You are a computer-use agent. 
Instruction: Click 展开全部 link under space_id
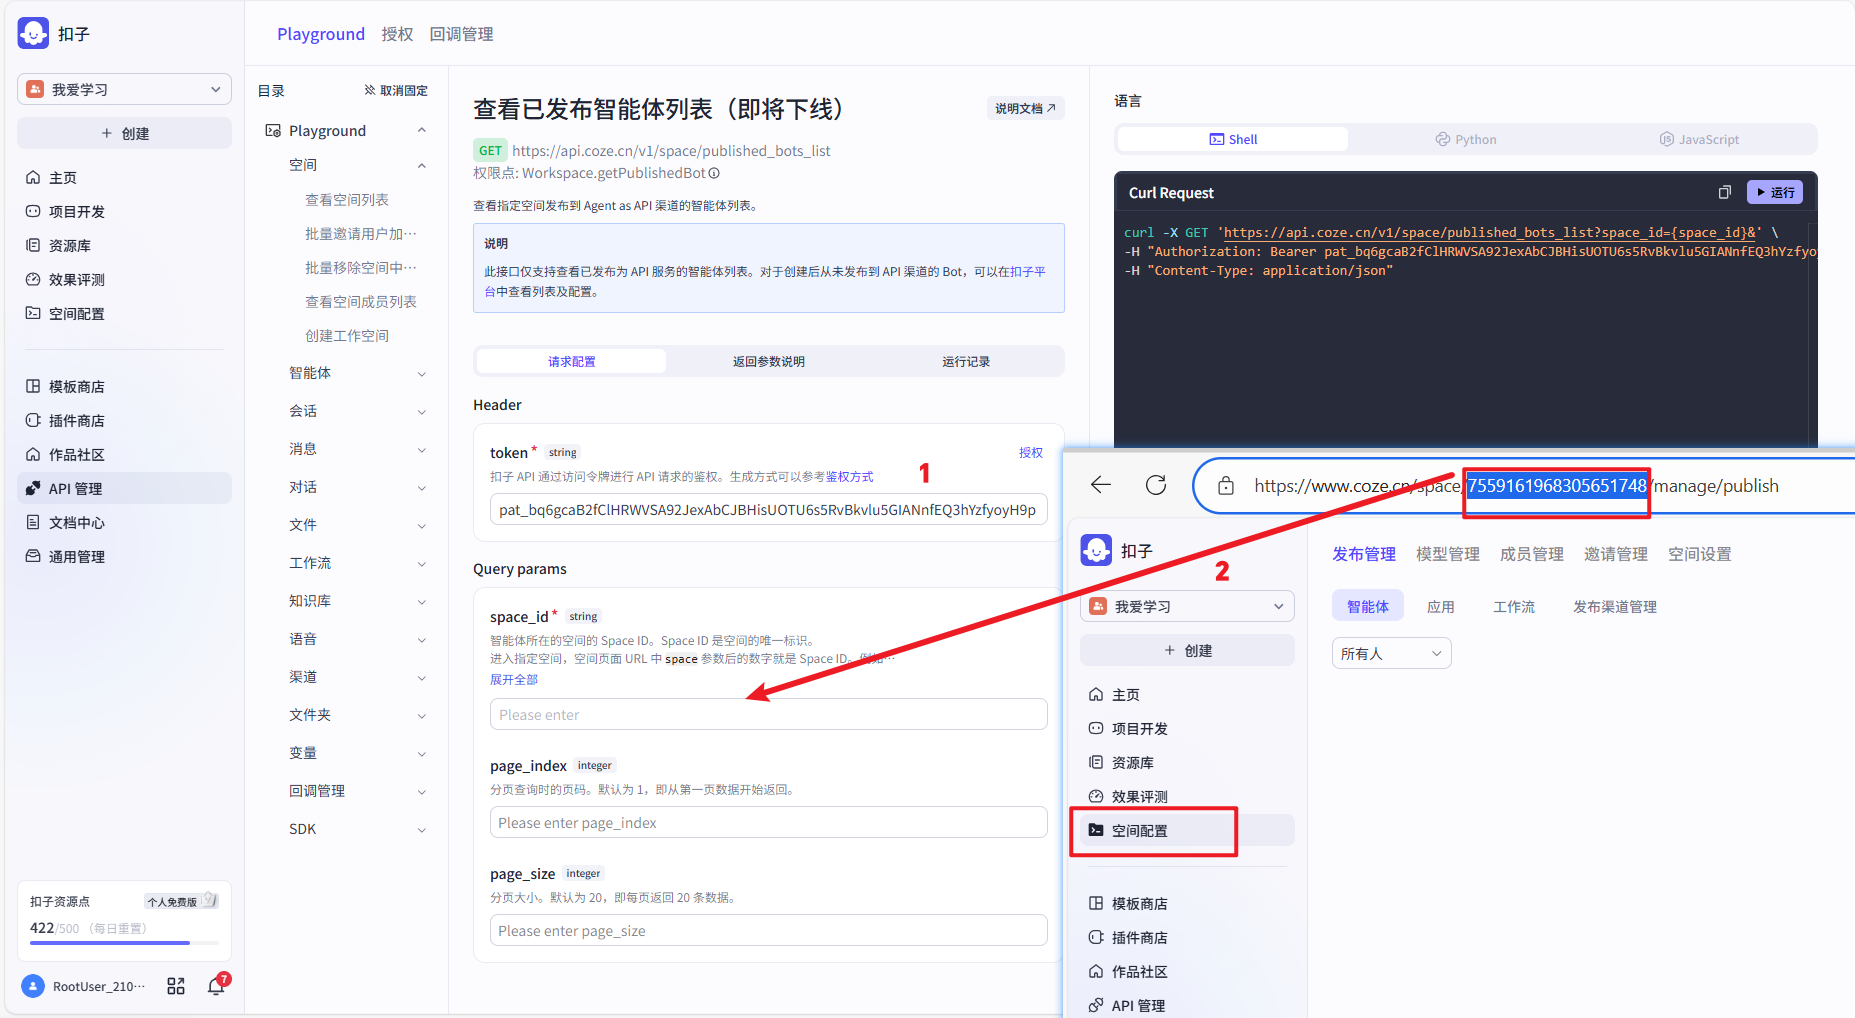[x=514, y=679]
